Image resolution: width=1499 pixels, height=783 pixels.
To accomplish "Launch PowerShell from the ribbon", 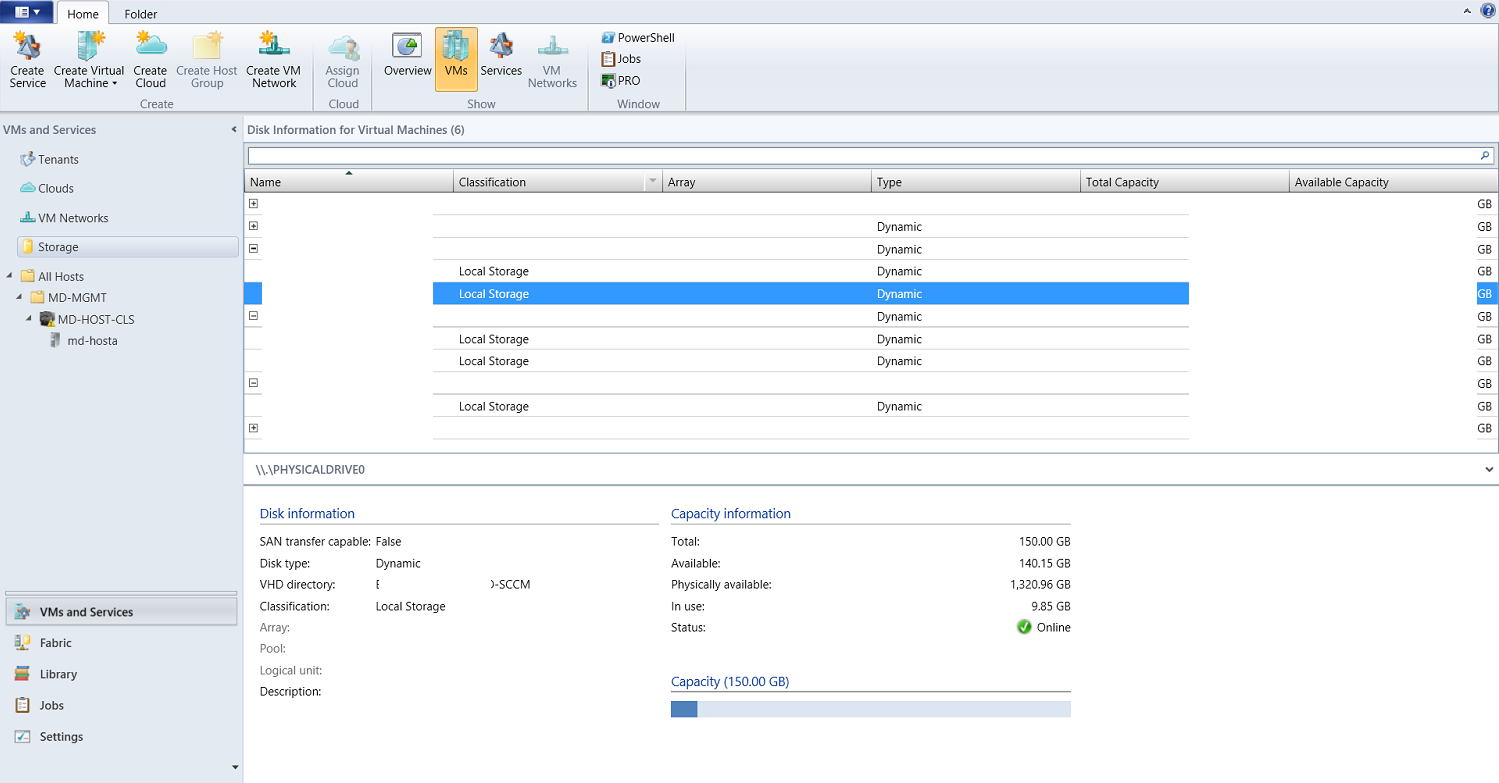I will [636, 37].
